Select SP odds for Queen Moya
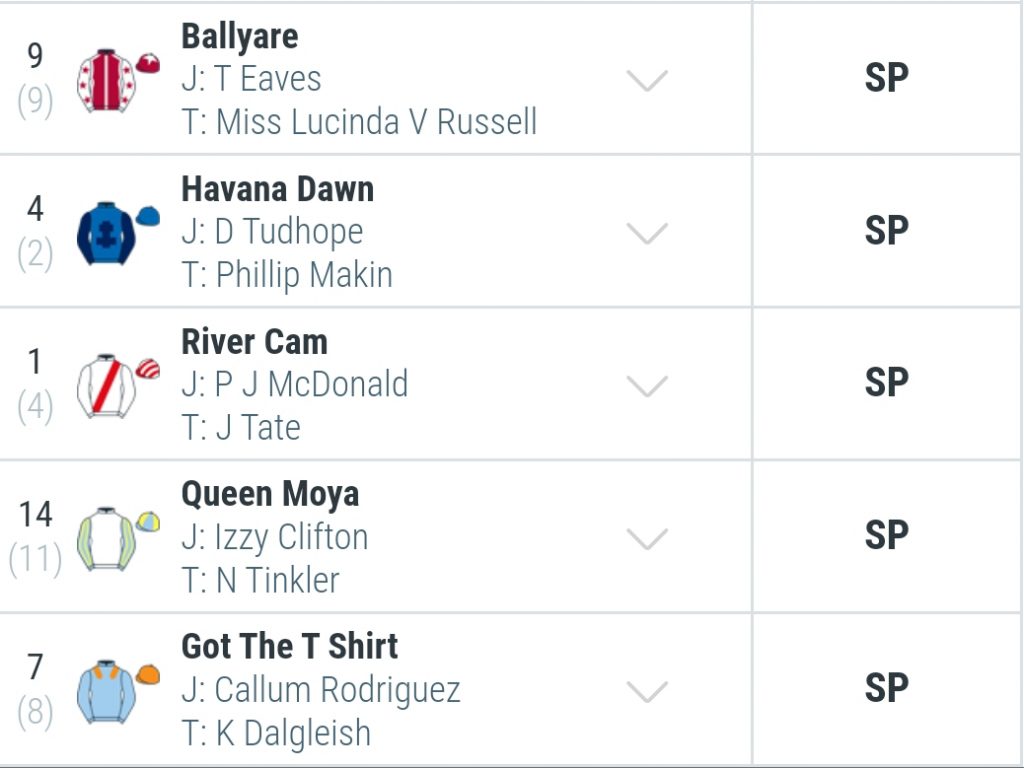This screenshot has width=1024, height=768. point(886,536)
